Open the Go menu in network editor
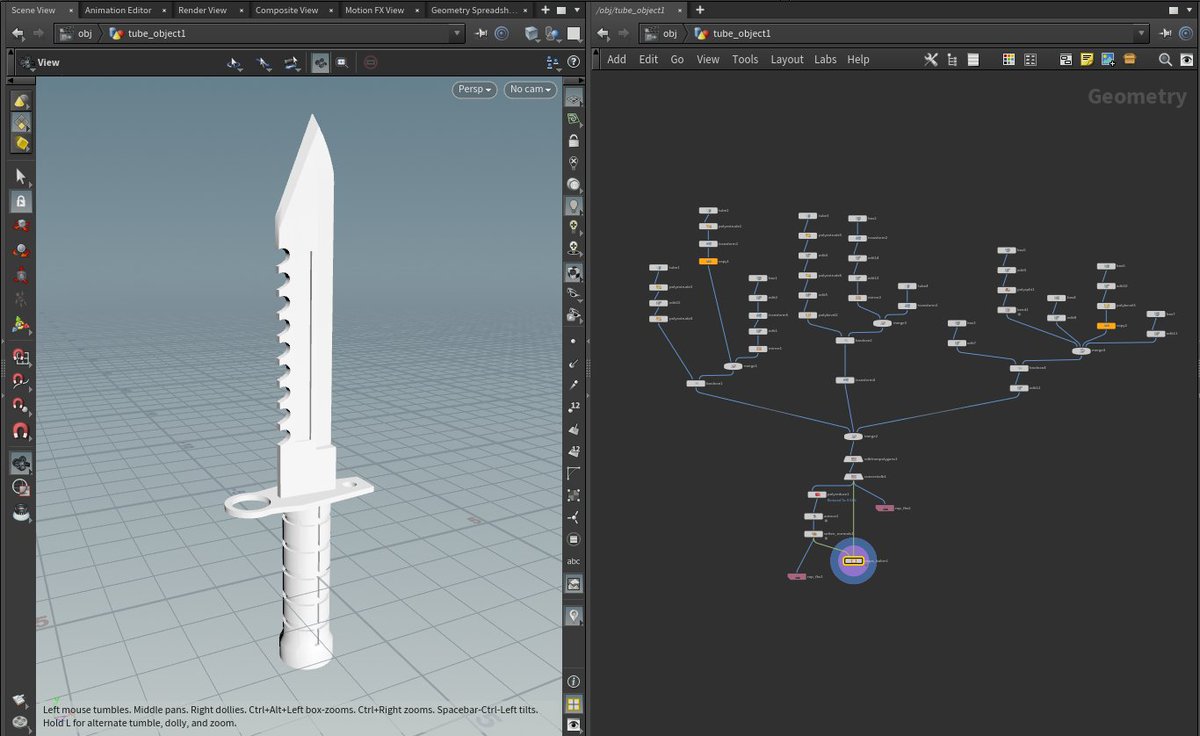Screen dimensions: 1200x736 677,59
